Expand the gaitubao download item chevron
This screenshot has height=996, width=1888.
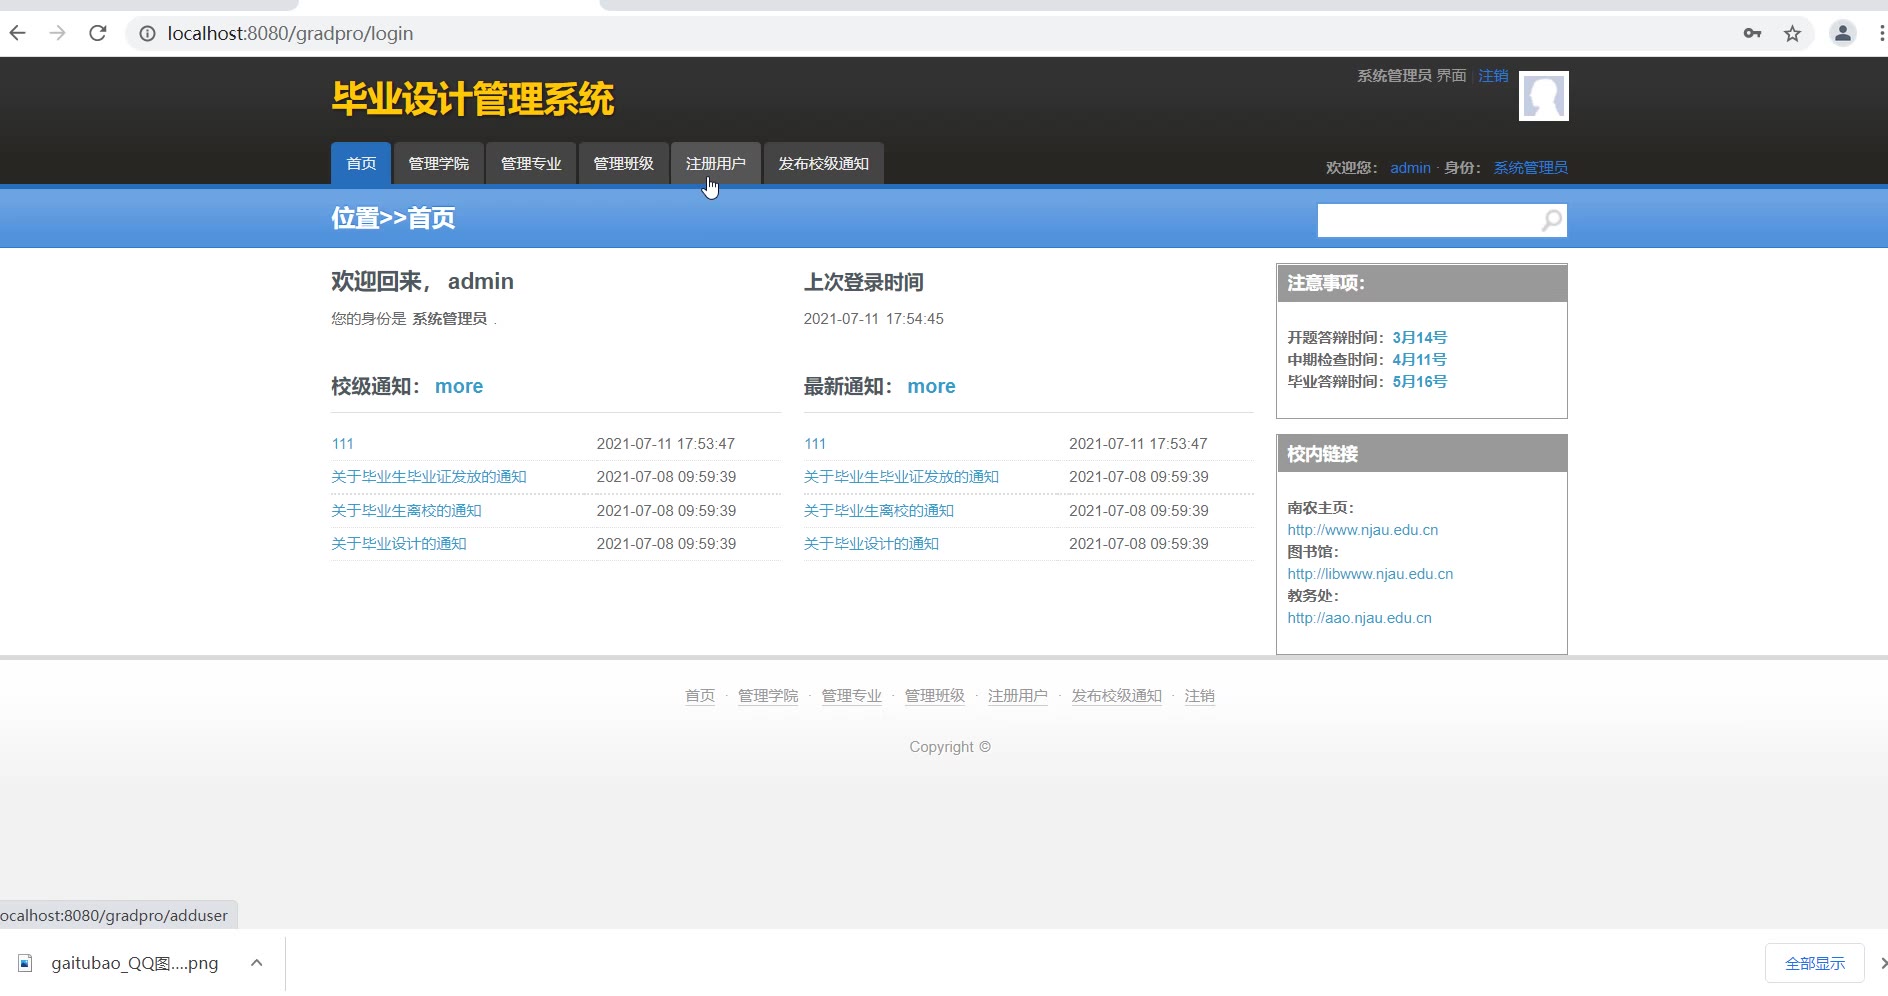[257, 963]
